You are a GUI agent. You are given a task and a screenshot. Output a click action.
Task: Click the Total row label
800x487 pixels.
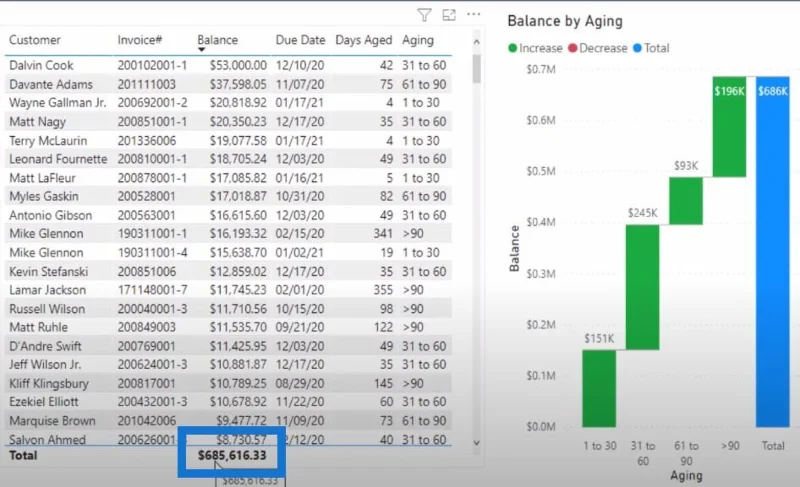(23, 455)
